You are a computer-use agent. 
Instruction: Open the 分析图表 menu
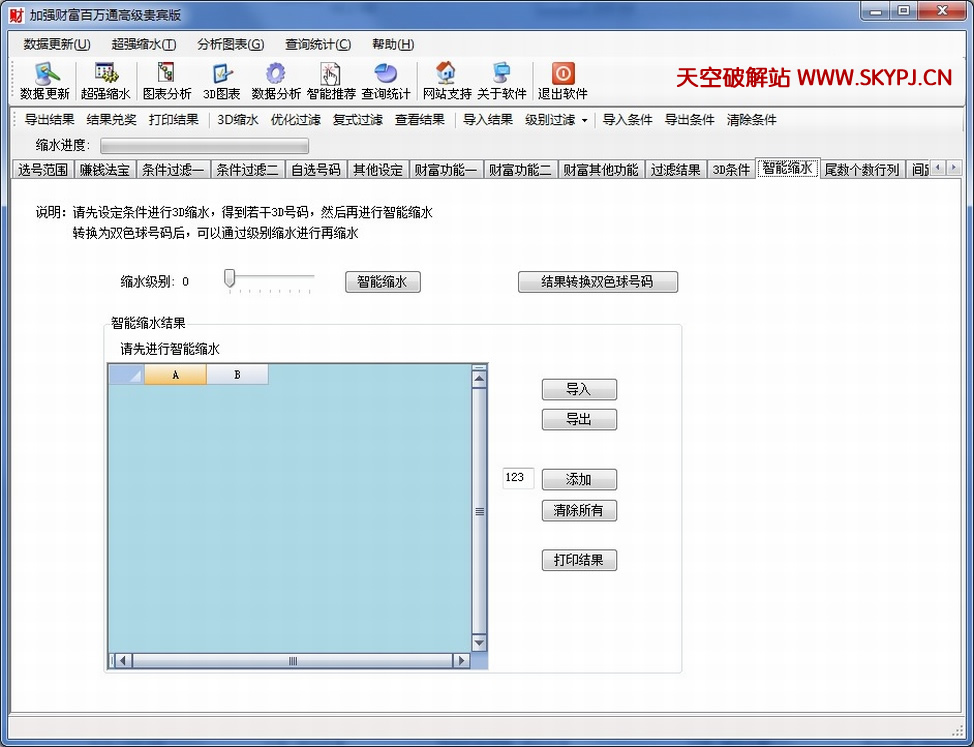click(230, 44)
